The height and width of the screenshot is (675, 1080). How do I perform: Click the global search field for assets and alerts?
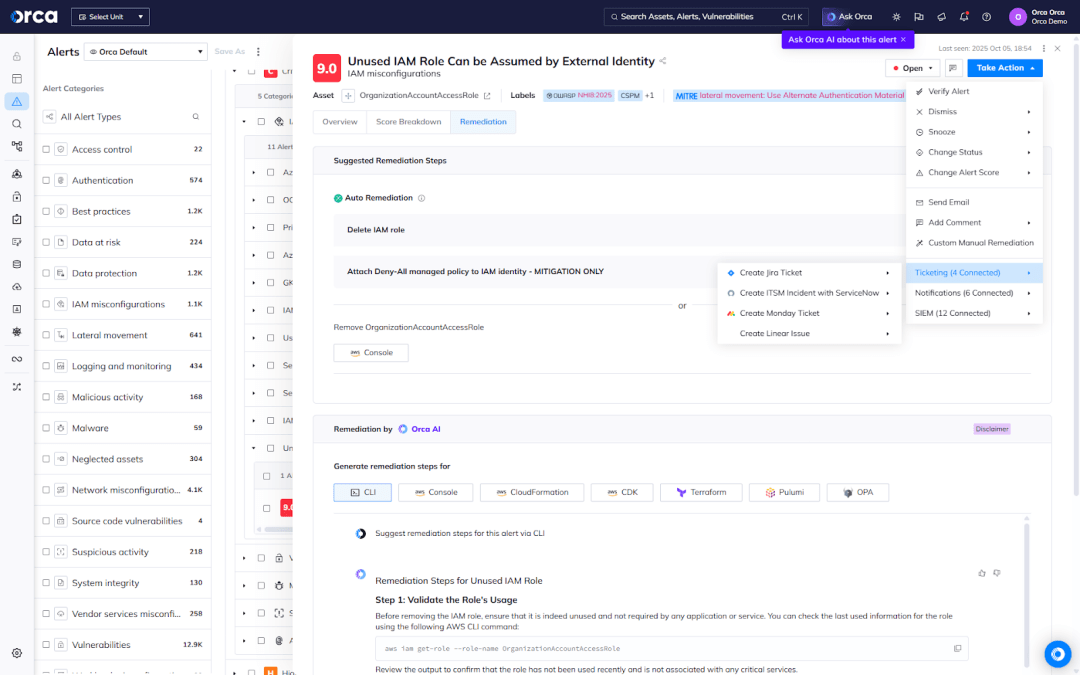click(690, 16)
